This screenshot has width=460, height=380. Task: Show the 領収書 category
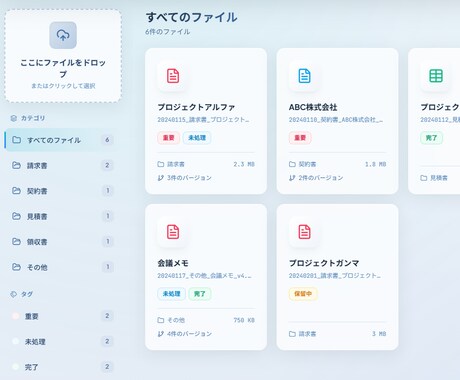click(61, 241)
